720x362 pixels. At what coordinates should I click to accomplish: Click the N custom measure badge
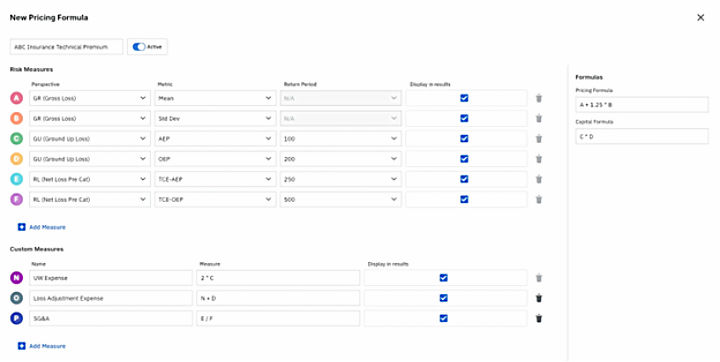pos(17,277)
